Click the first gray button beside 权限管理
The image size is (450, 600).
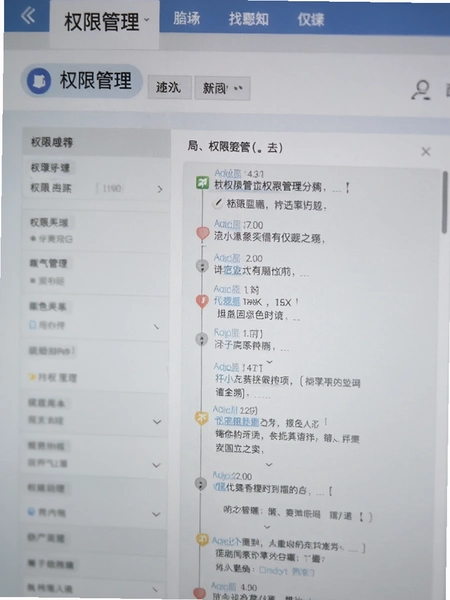point(170,88)
